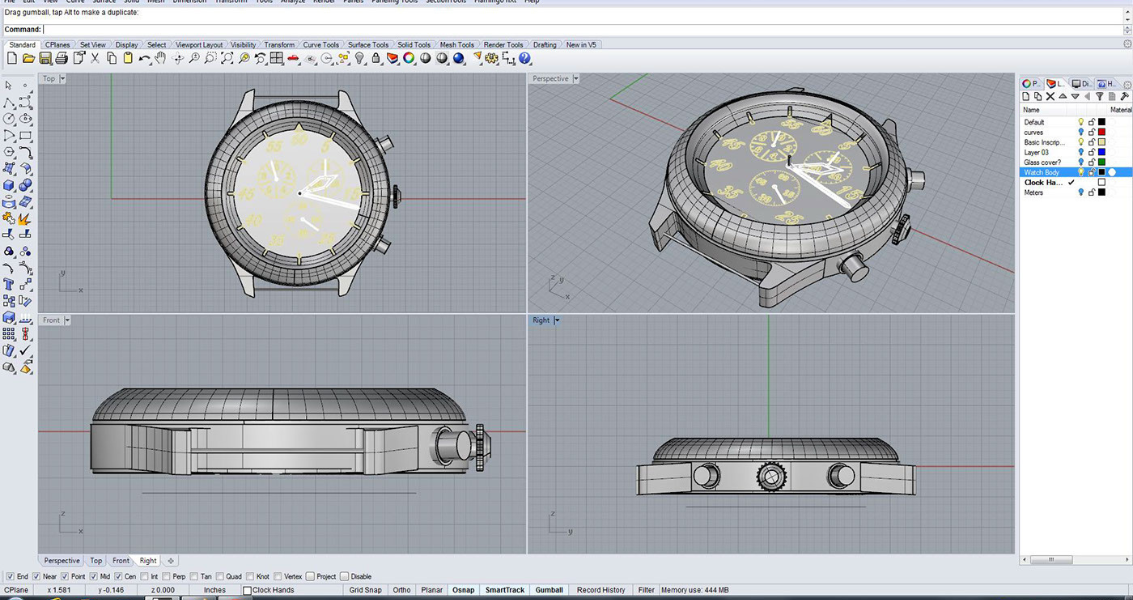Open the Perspective viewport dropdown
Screen dimensions: 1133x600
[578, 78]
